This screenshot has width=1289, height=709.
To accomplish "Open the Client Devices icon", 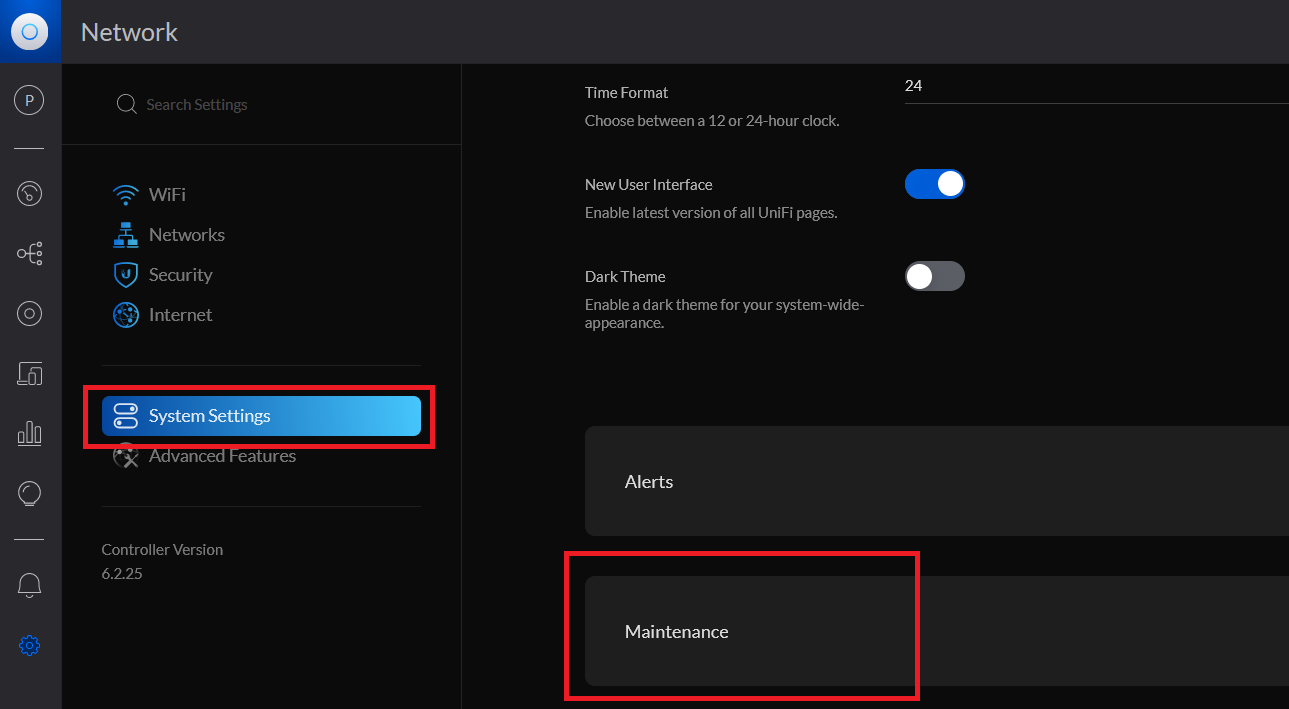I will [29, 374].
